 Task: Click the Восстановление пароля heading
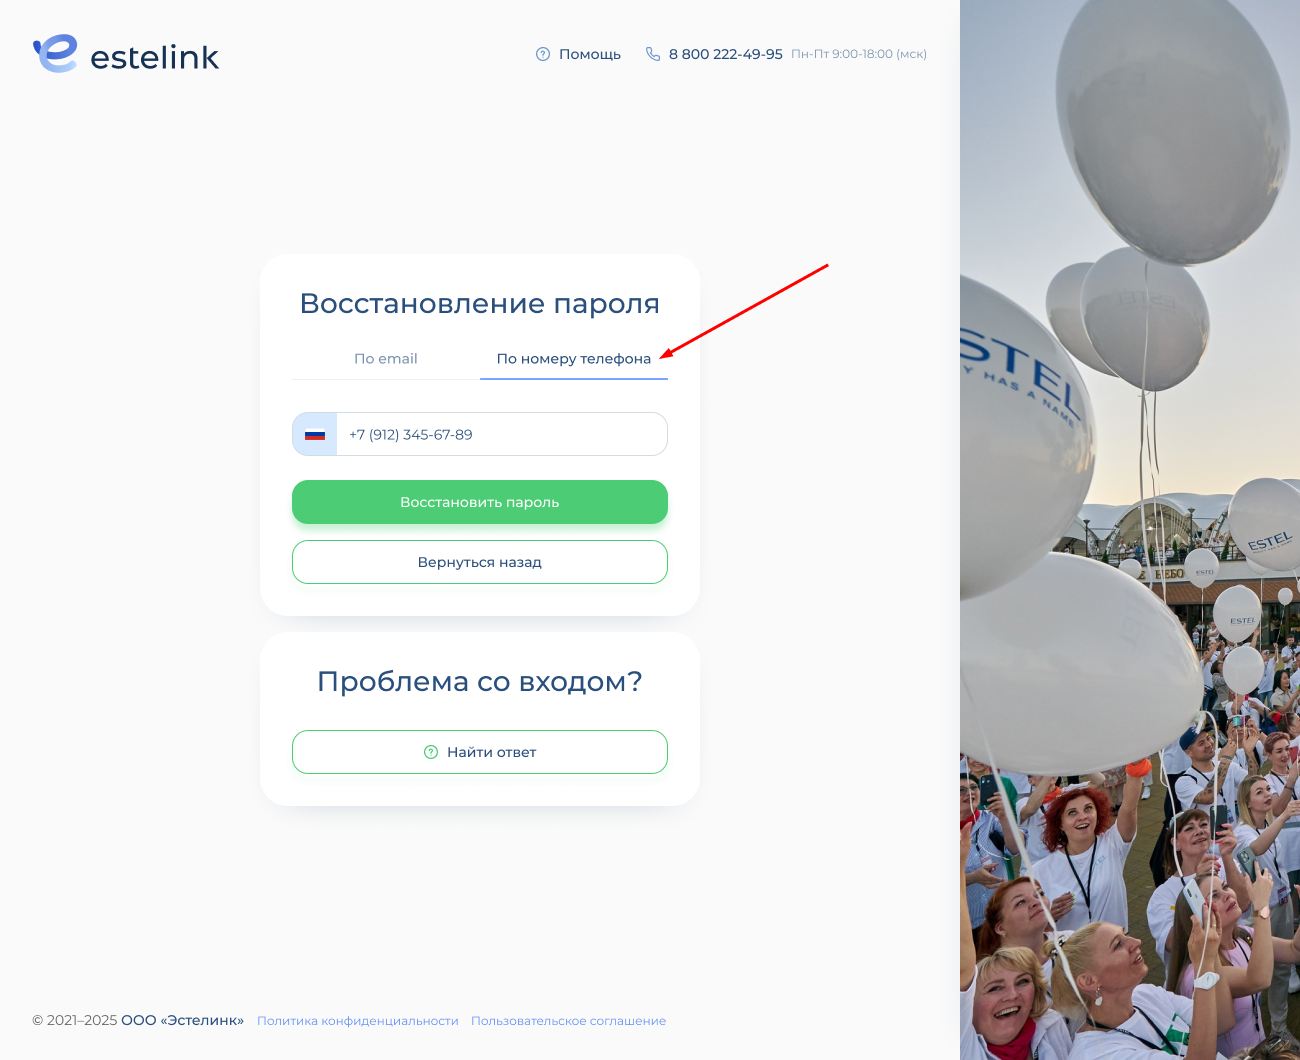pos(480,303)
